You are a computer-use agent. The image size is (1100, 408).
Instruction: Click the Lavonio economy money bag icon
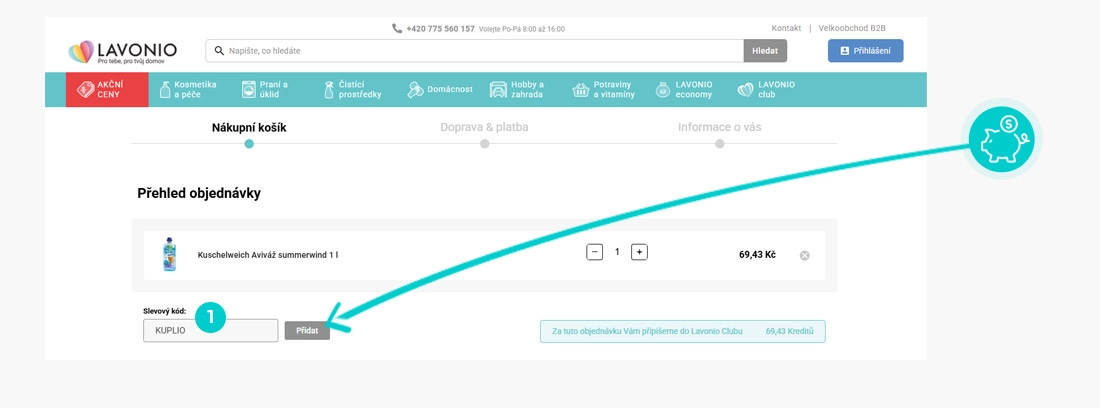[663, 89]
